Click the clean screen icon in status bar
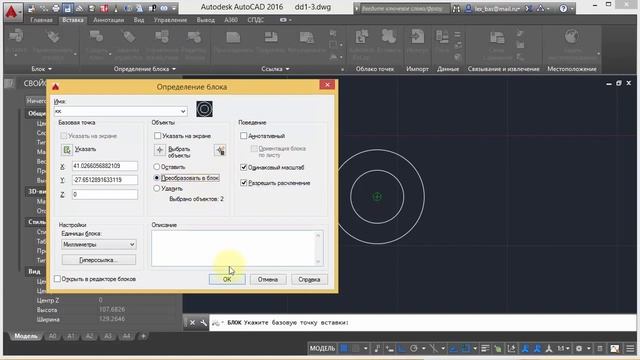 (615, 348)
